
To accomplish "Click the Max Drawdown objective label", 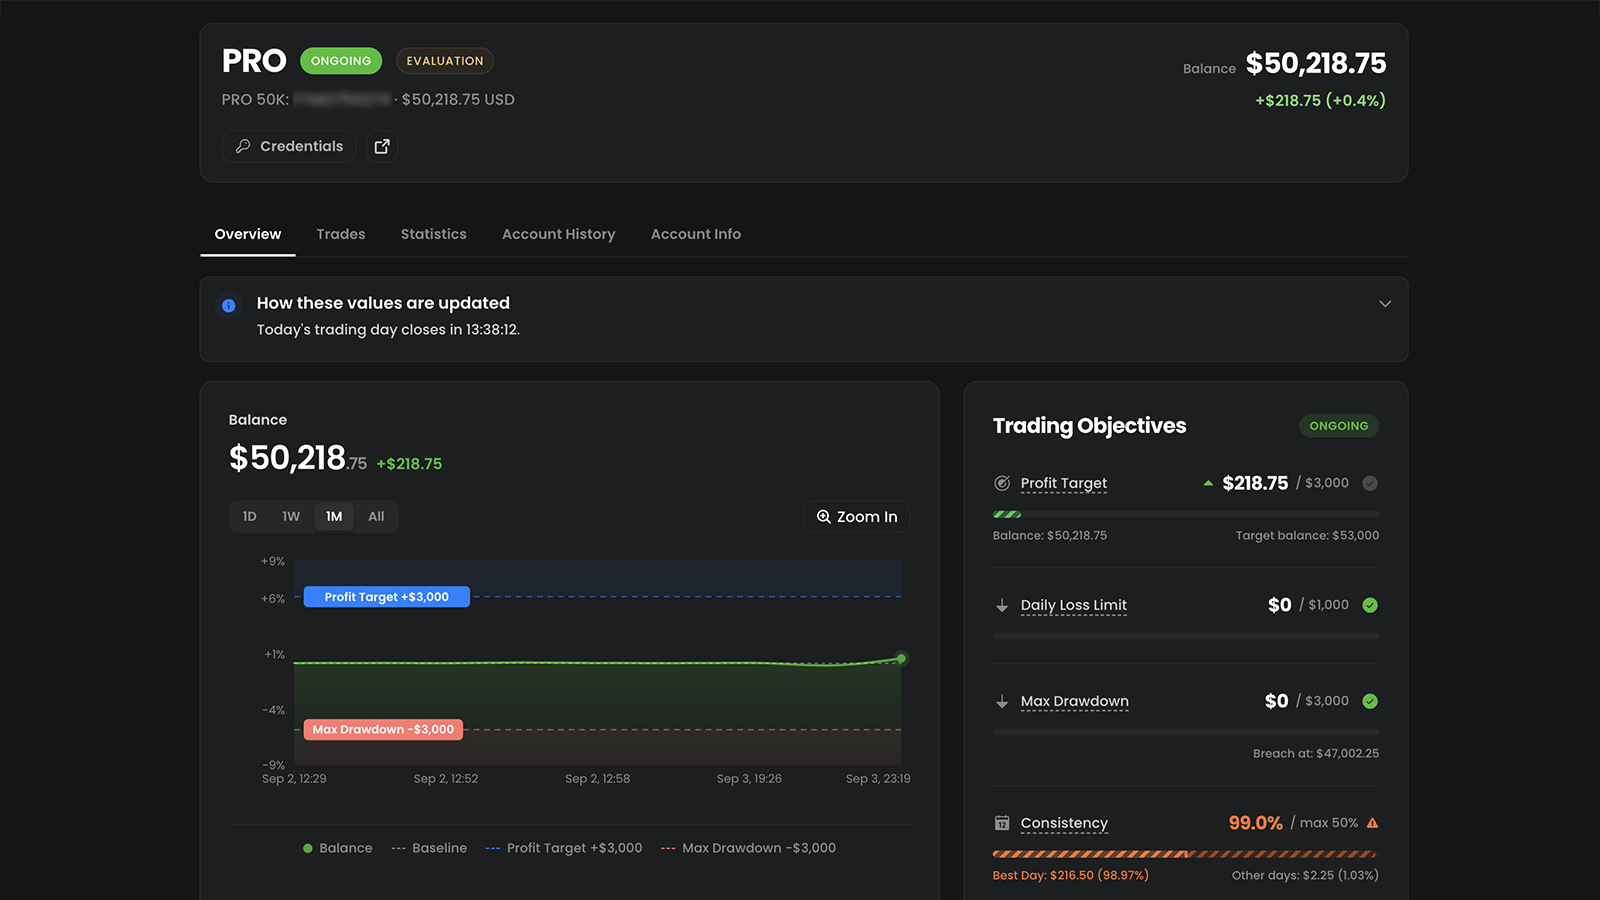I will (x=1075, y=701).
